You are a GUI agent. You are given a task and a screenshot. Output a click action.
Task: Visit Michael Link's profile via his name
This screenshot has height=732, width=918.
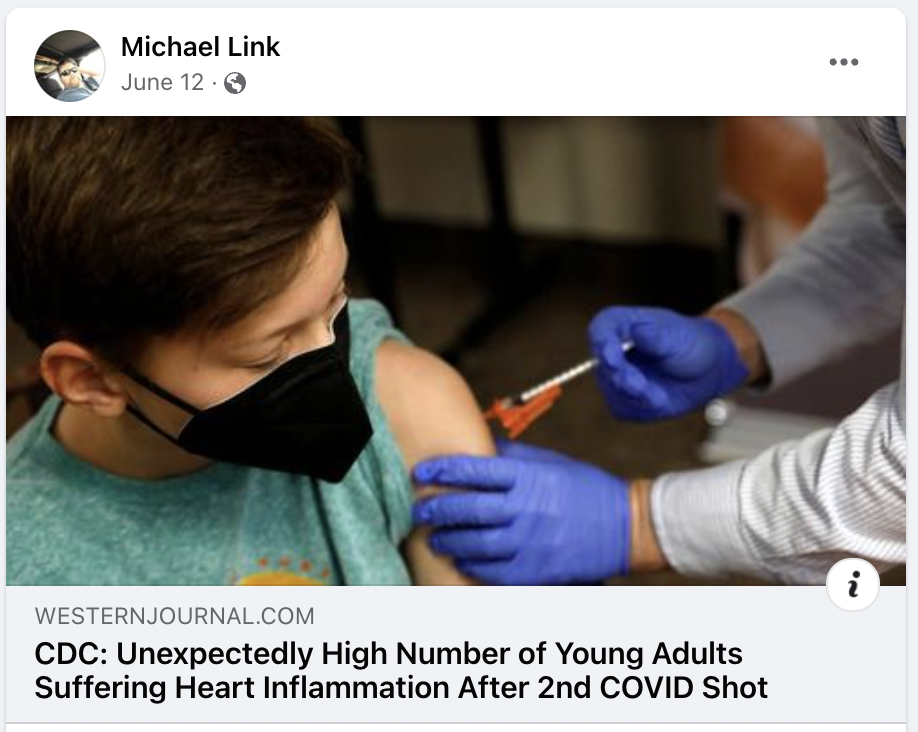pyautogui.click(x=200, y=47)
